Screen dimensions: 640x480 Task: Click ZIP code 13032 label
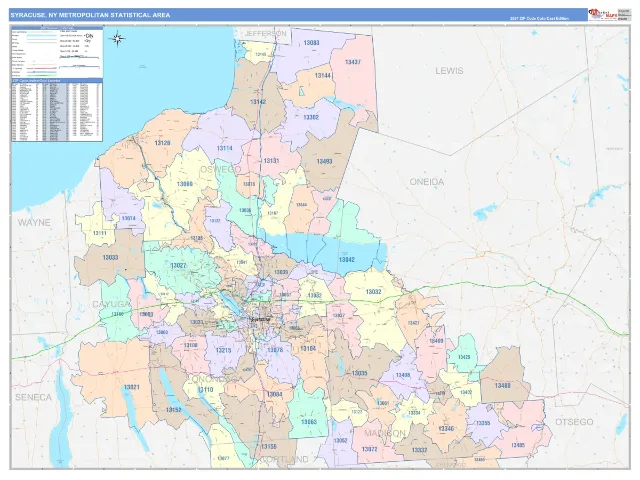(373, 292)
